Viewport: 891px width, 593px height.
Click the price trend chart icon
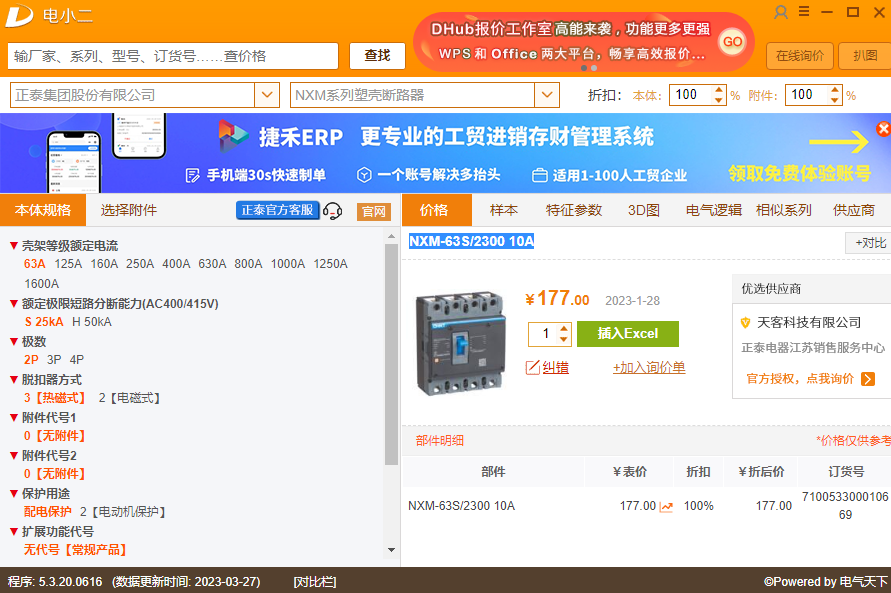[x=666, y=507]
